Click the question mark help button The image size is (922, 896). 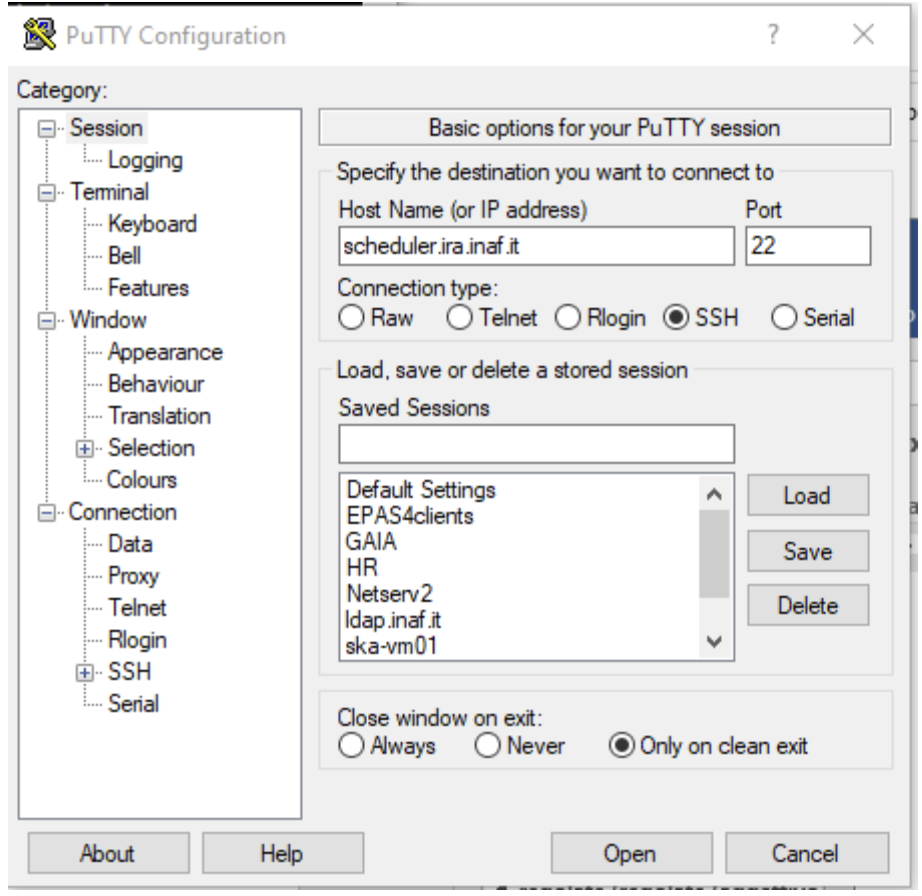click(x=773, y=35)
